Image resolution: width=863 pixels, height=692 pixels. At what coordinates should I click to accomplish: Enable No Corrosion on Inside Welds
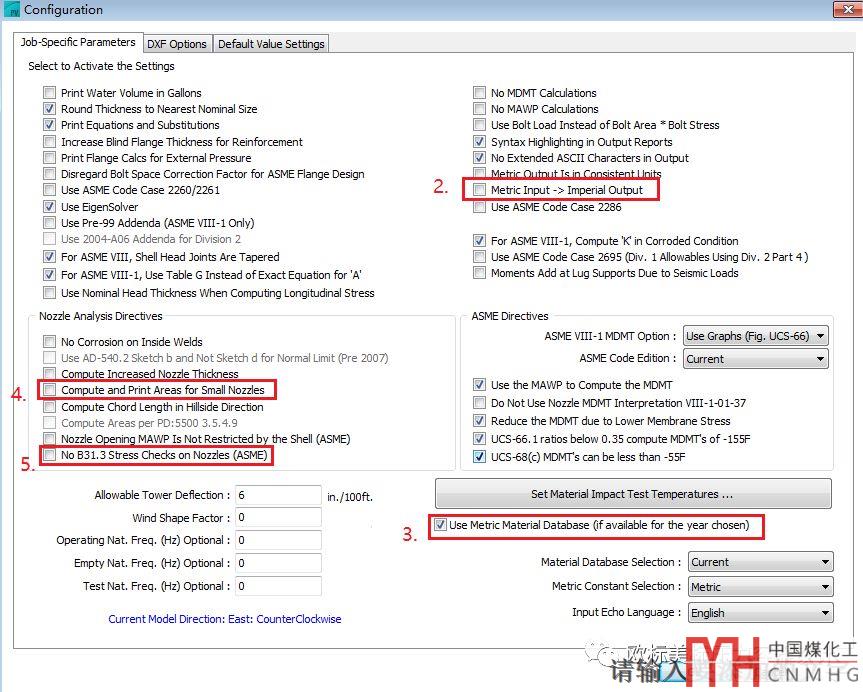click(50, 341)
